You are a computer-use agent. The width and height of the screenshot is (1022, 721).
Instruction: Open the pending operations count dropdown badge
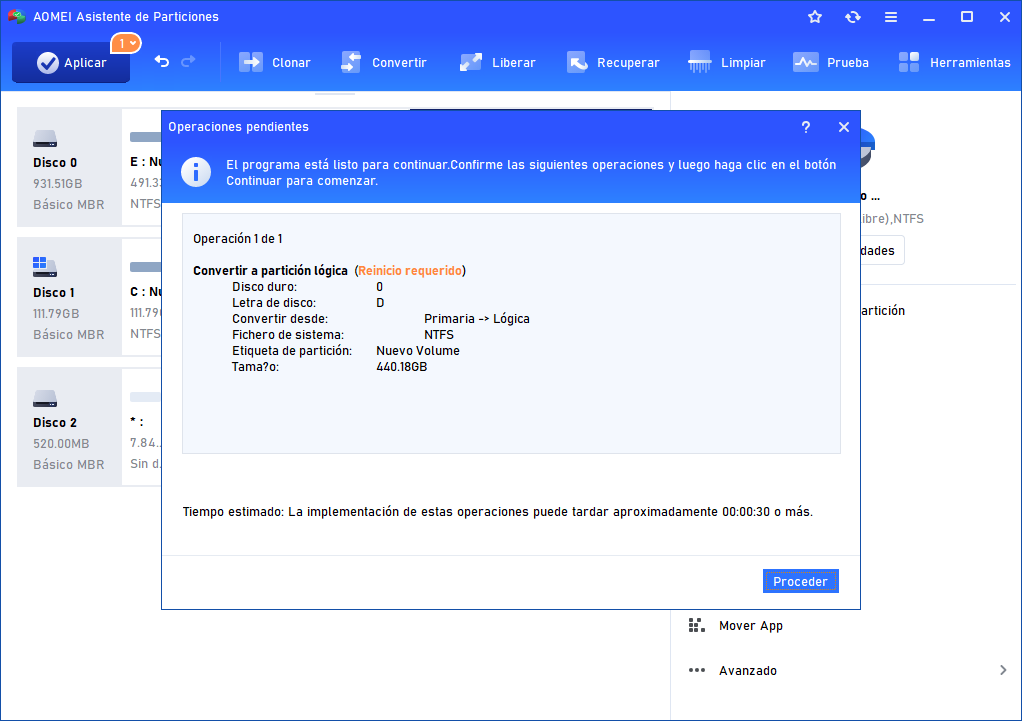[126, 43]
